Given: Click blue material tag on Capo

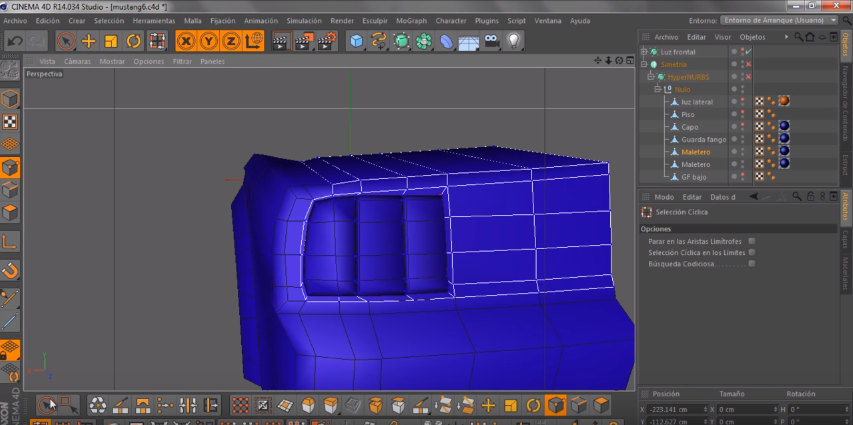Looking at the screenshot, I should click(784, 126).
